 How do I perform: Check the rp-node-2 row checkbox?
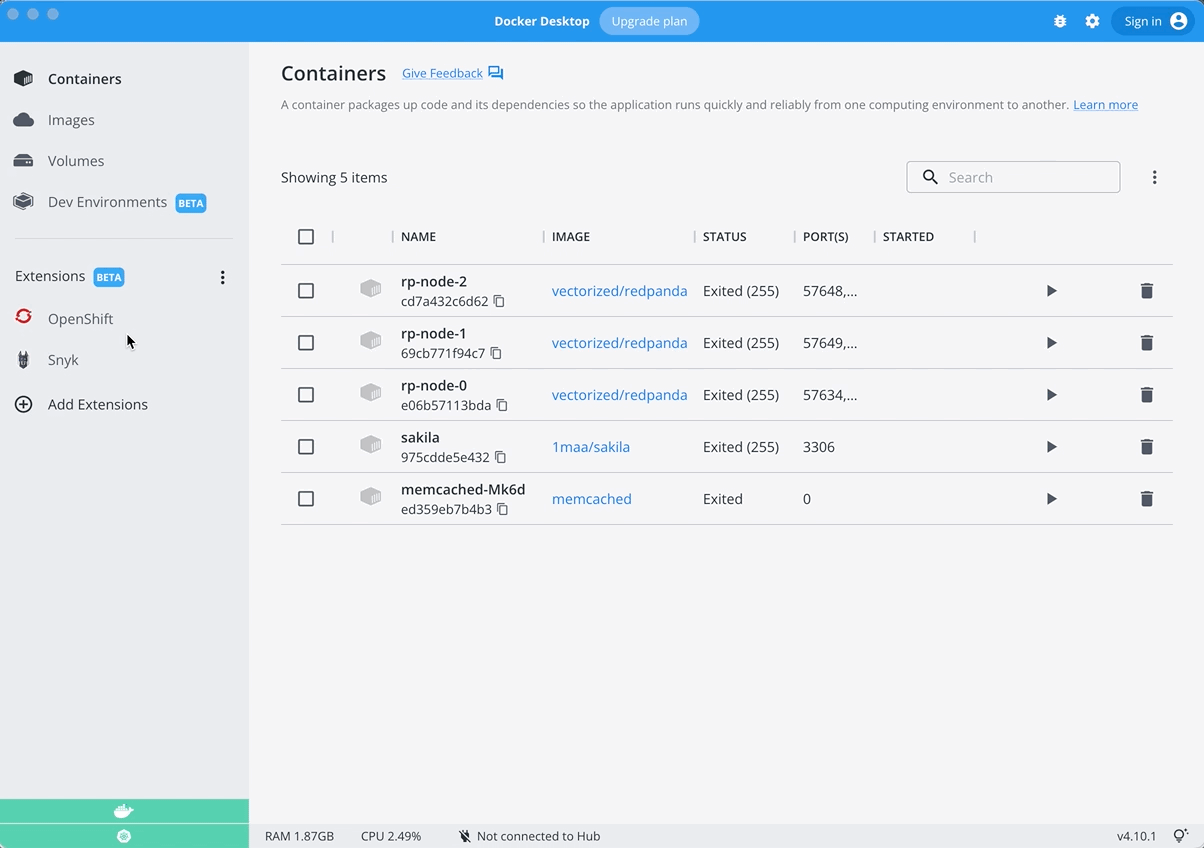306,291
